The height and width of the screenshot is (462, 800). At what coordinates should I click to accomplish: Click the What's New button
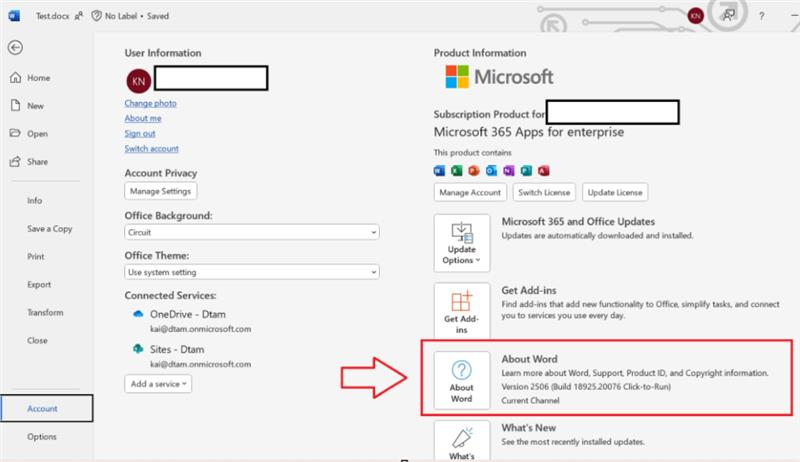pos(462,441)
